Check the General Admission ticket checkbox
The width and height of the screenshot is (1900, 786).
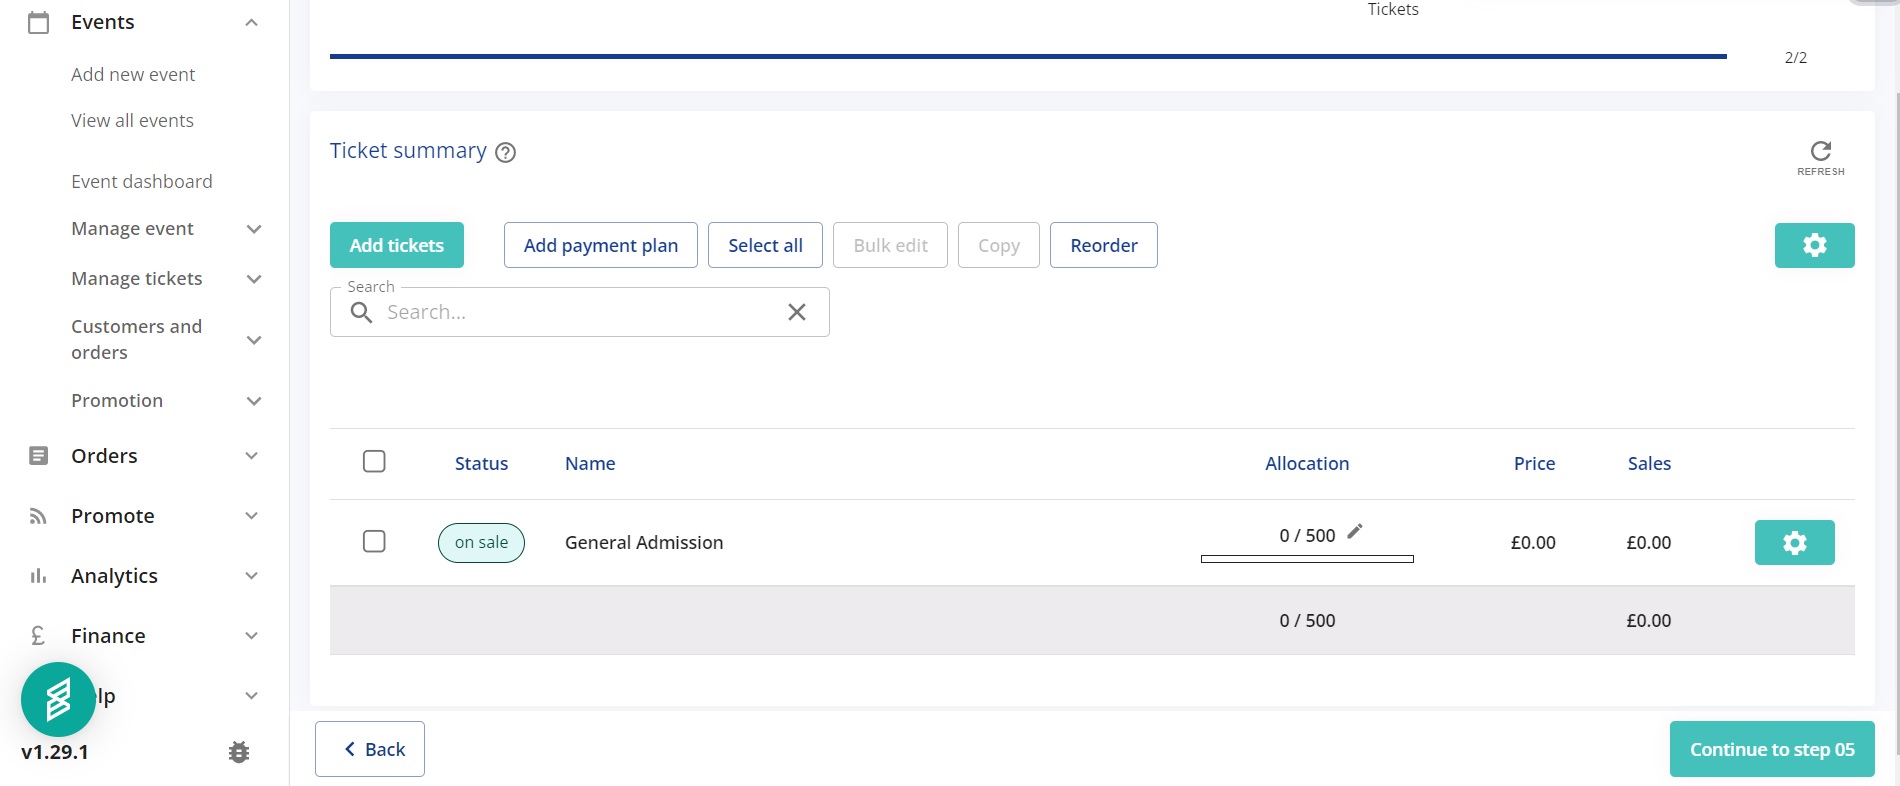[x=374, y=541]
